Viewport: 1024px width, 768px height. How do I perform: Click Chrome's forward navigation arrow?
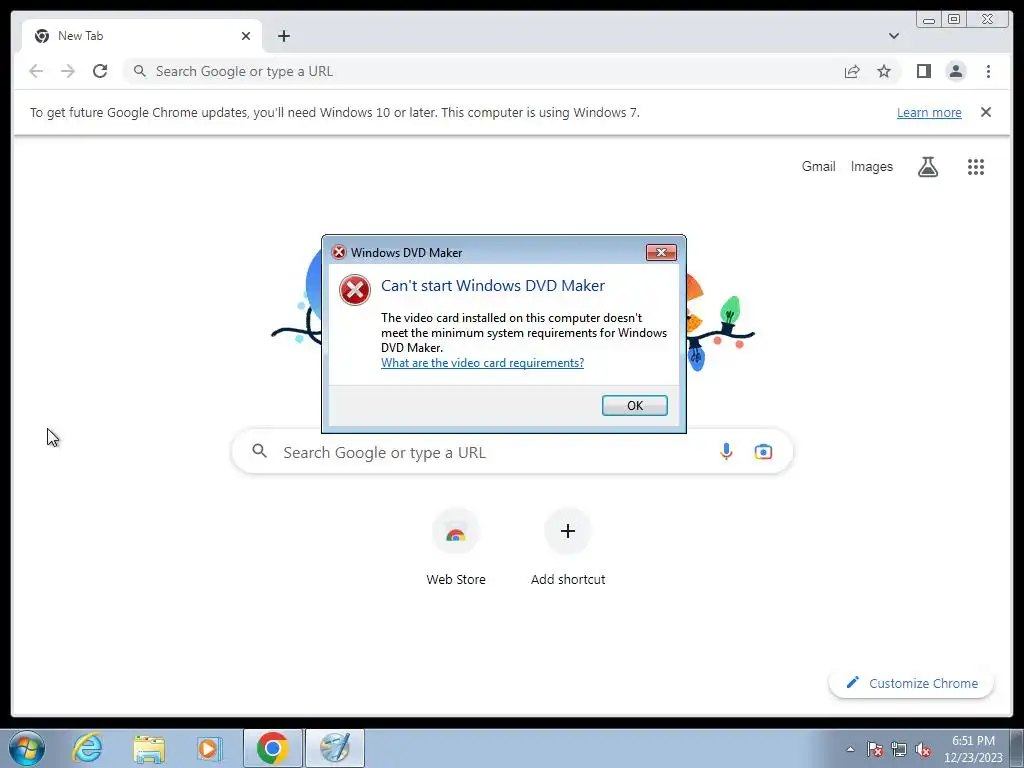(68, 71)
